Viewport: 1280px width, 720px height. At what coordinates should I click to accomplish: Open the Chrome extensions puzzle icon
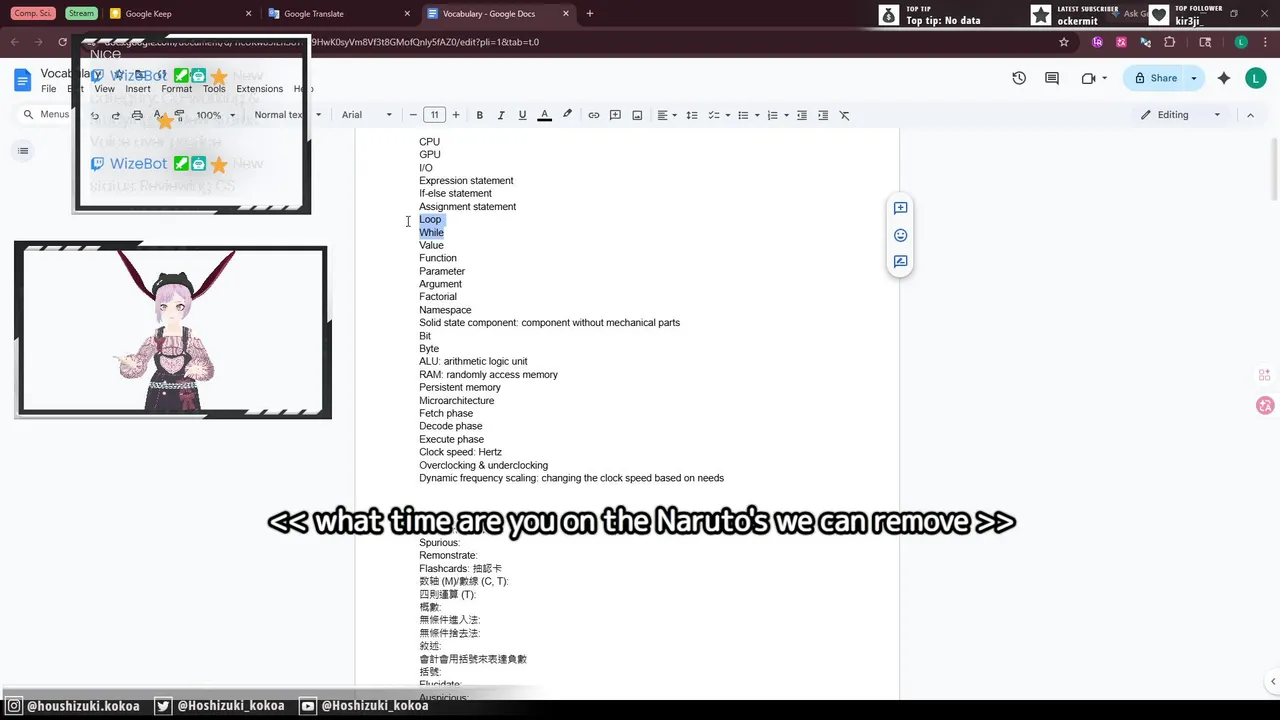tap(1170, 42)
